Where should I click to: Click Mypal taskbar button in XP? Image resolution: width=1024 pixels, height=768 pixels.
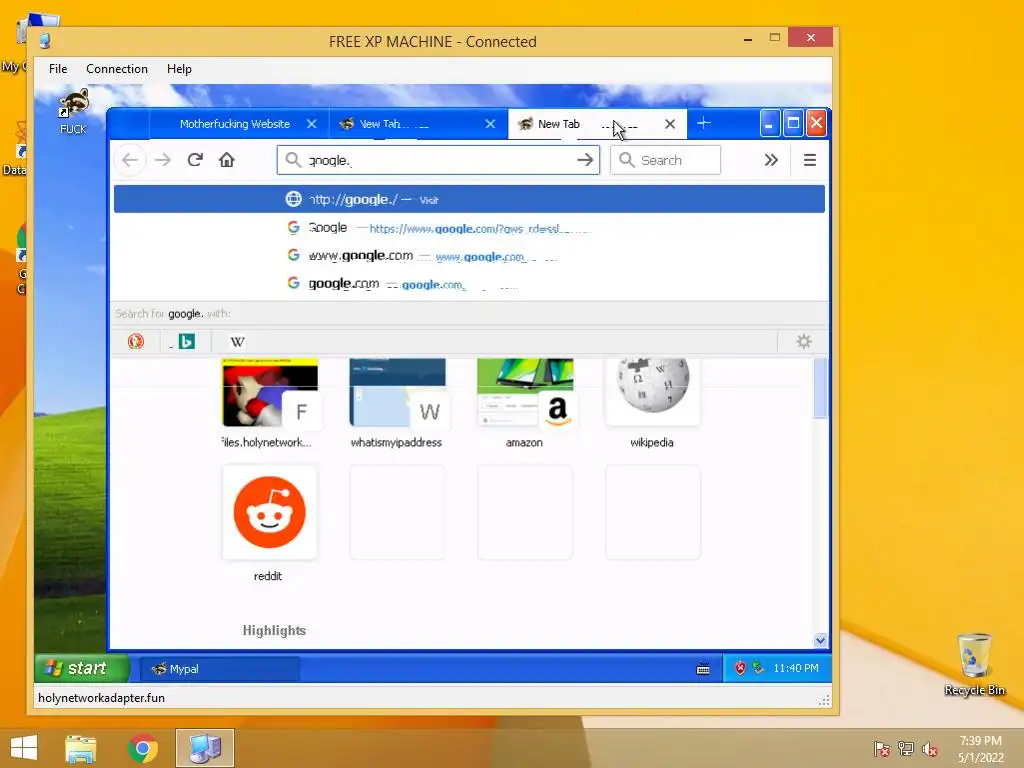point(220,669)
